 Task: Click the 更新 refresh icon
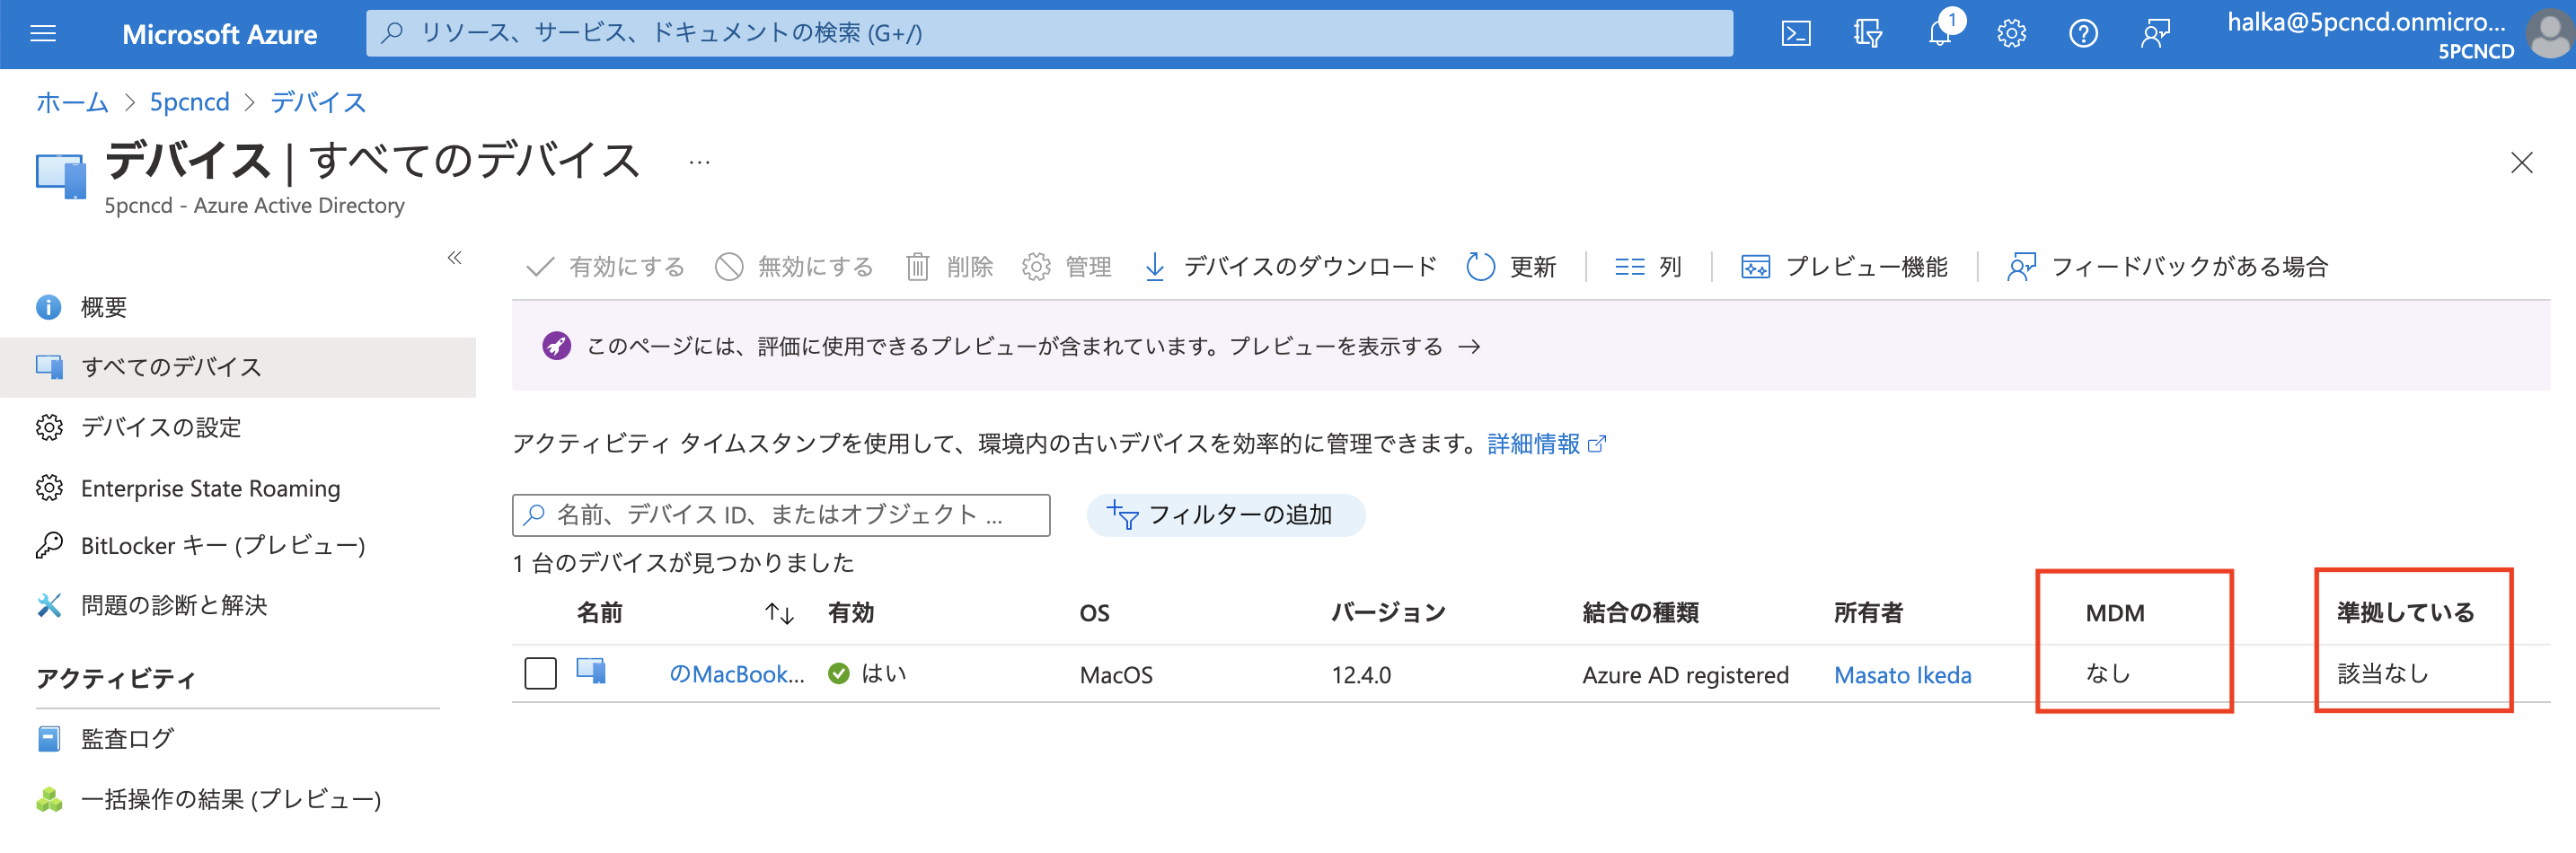pos(1480,267)
